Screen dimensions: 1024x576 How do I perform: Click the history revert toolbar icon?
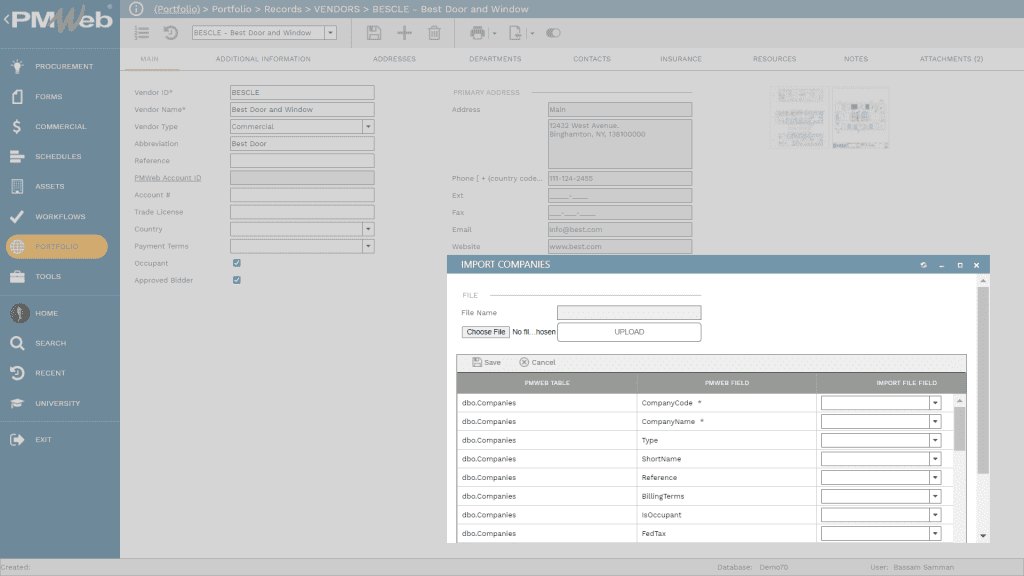pyautogui.click(x=170, y=33)
